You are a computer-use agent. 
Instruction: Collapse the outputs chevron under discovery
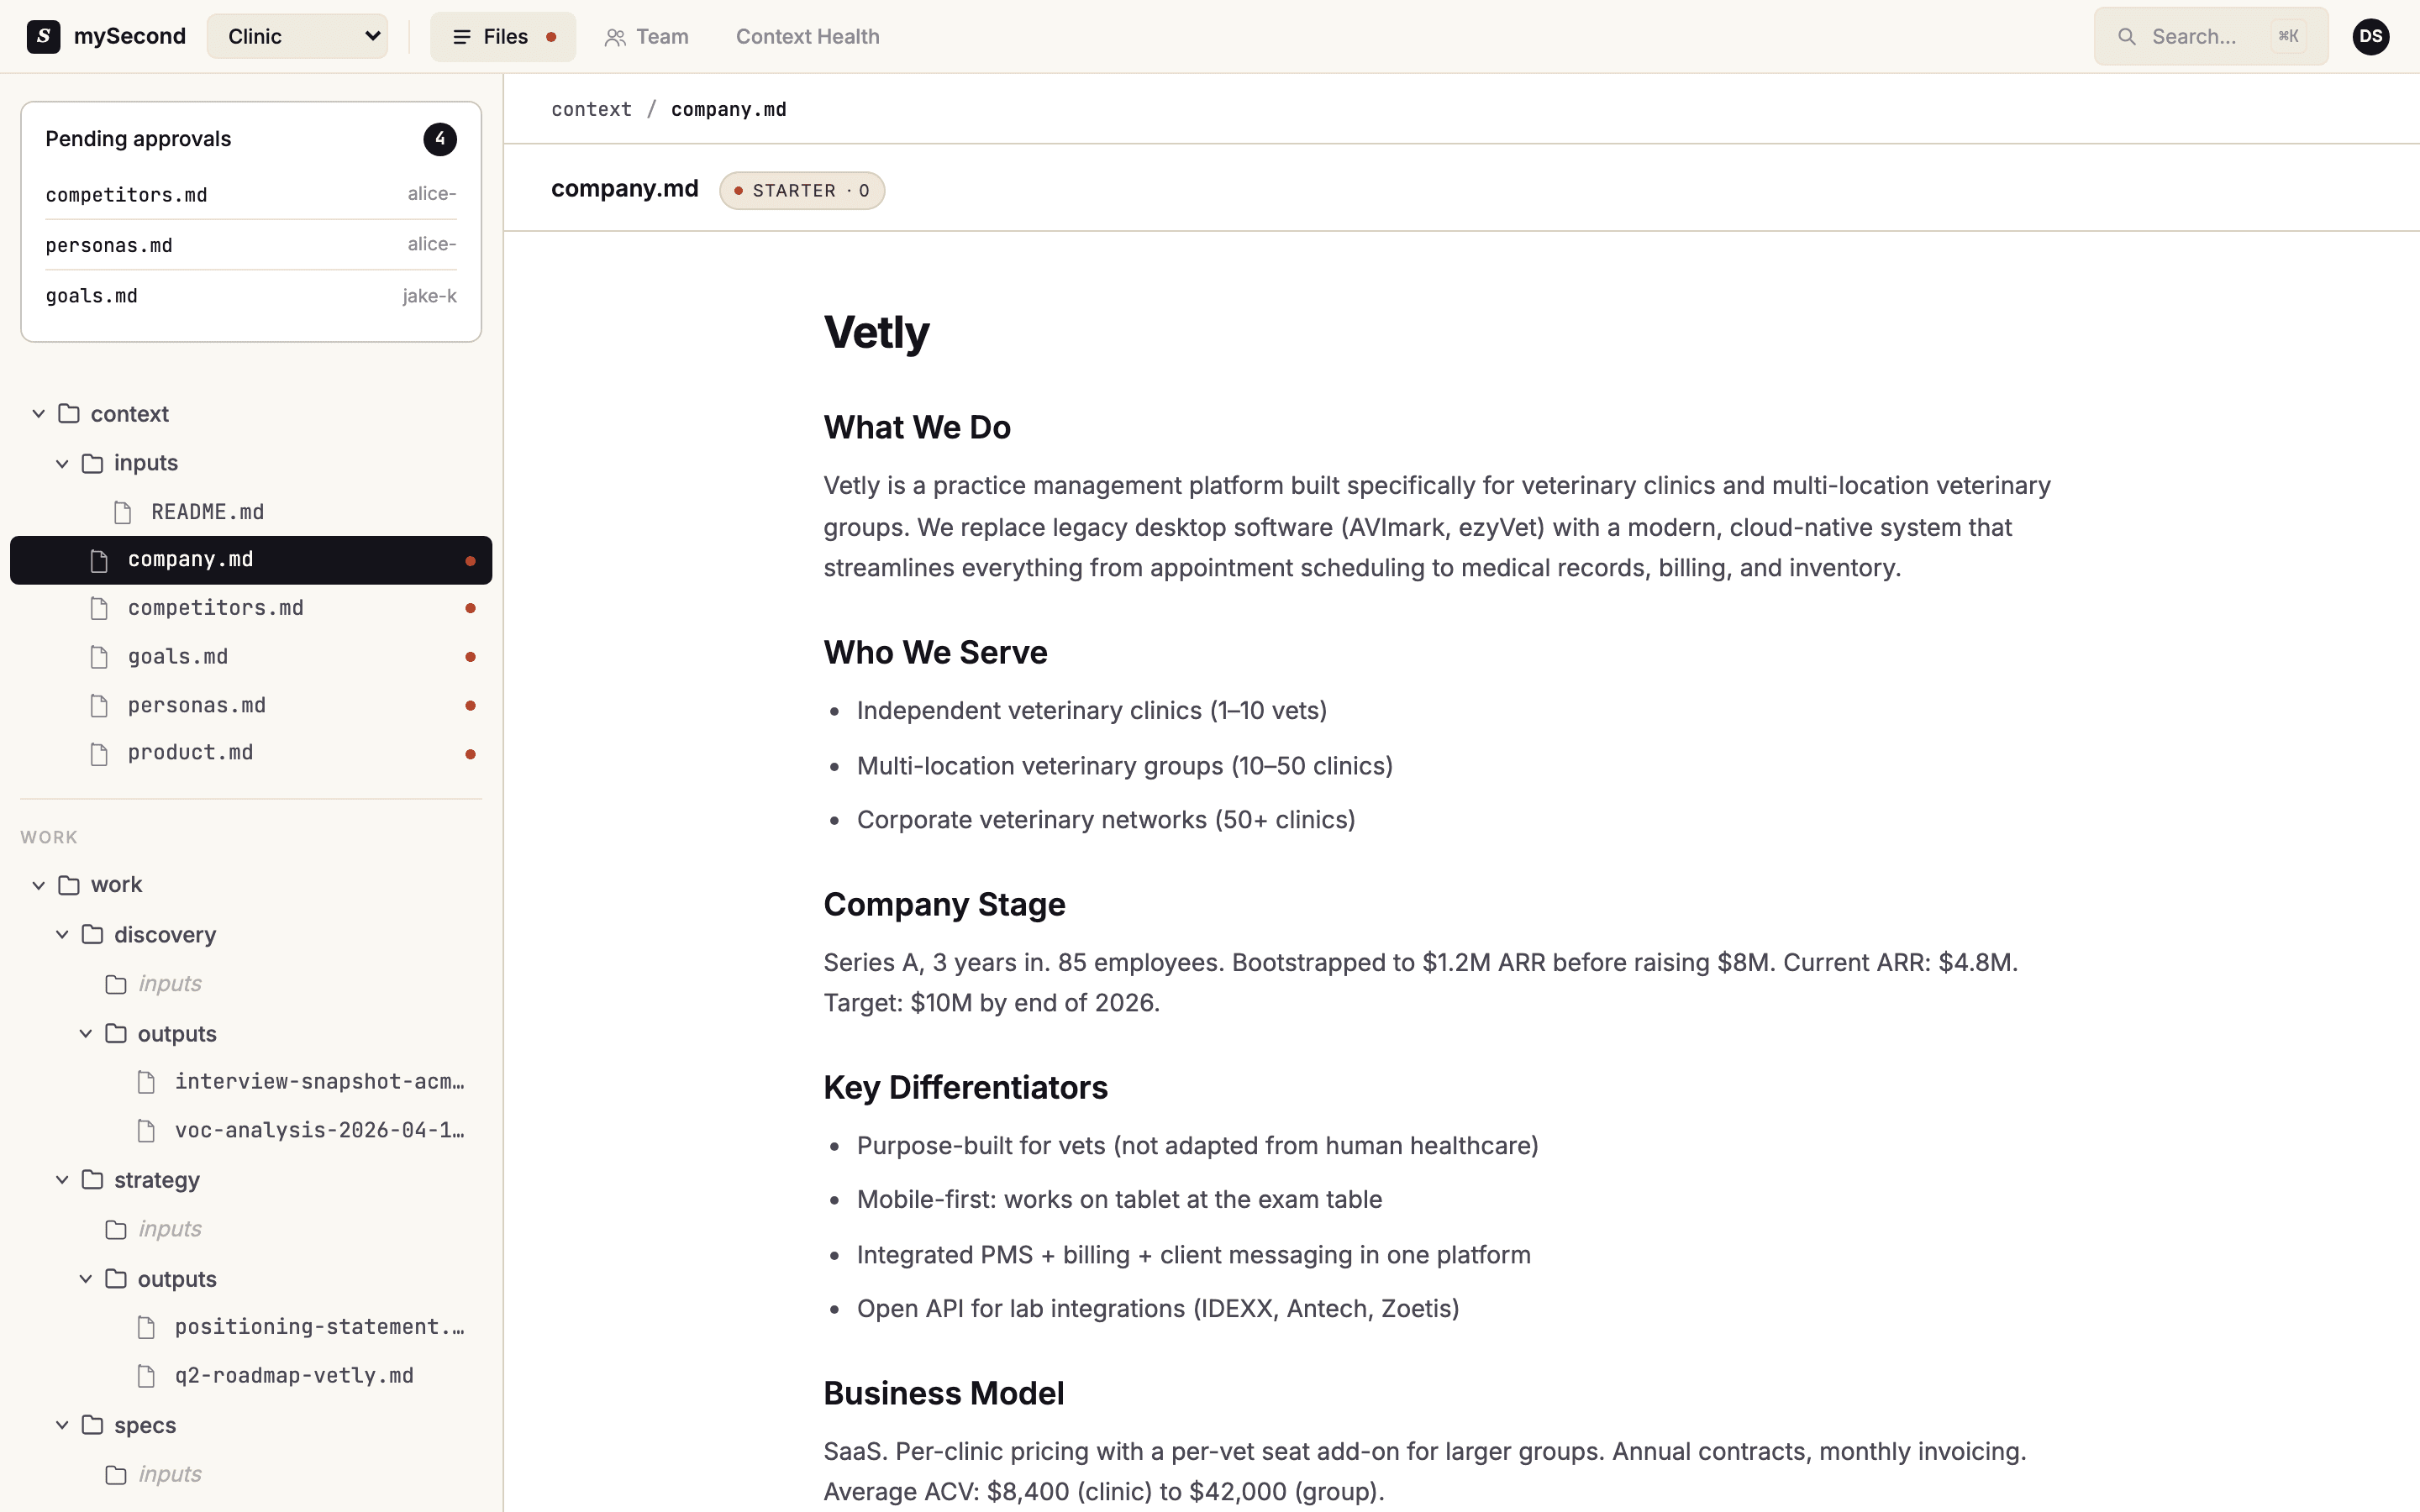pos(86,1033)
